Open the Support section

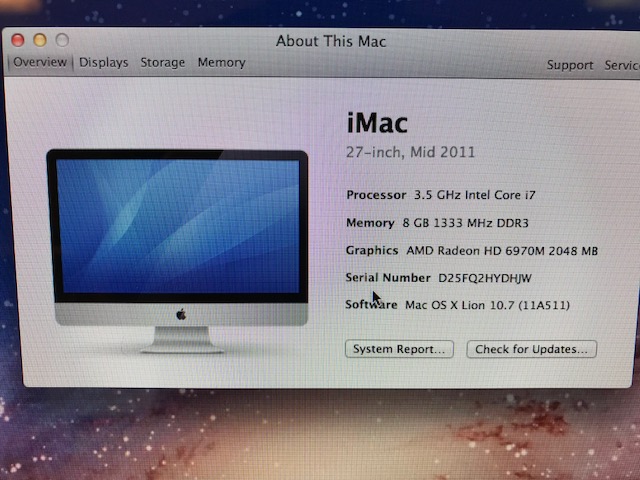click(x=570, y=65)
